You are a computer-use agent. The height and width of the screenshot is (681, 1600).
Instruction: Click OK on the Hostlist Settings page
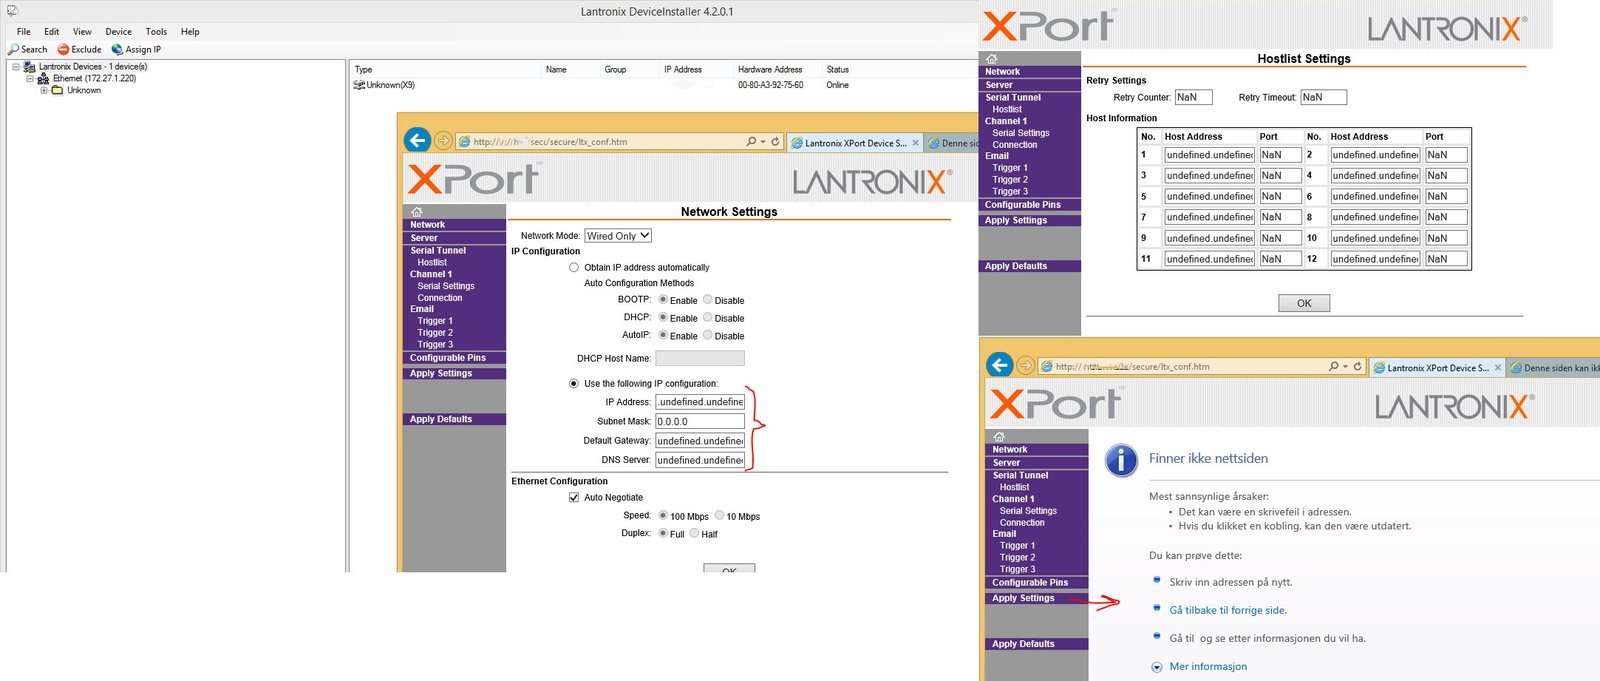click(1304, 303)
